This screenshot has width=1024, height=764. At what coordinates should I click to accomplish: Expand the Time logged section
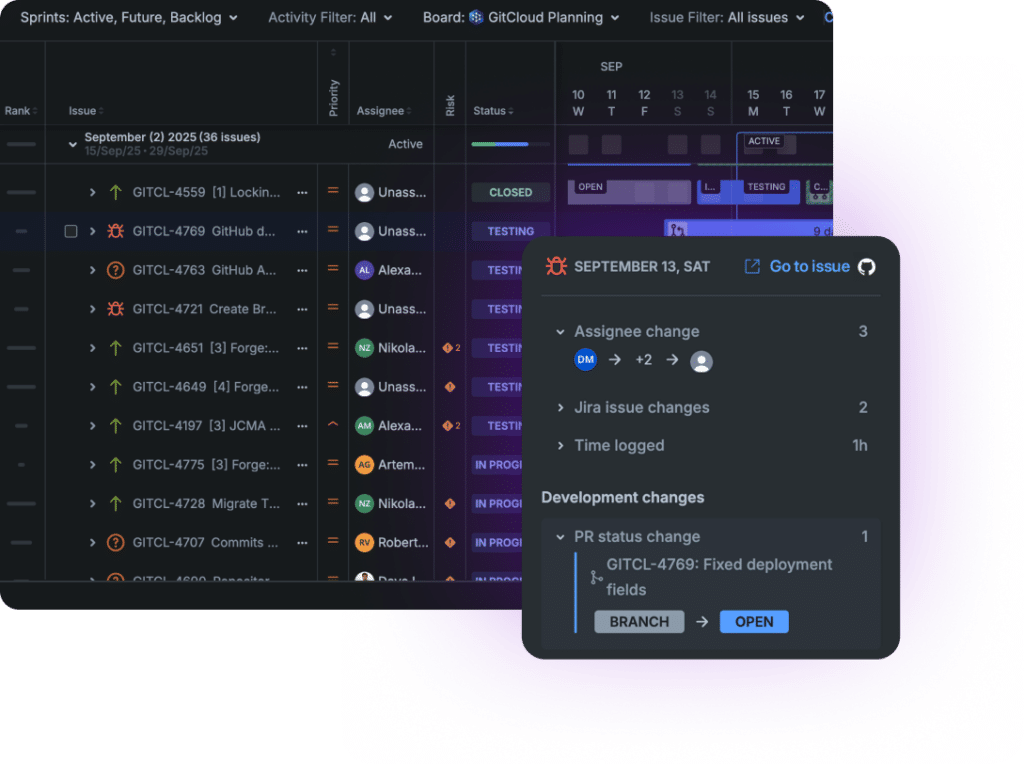click(560, 445)
